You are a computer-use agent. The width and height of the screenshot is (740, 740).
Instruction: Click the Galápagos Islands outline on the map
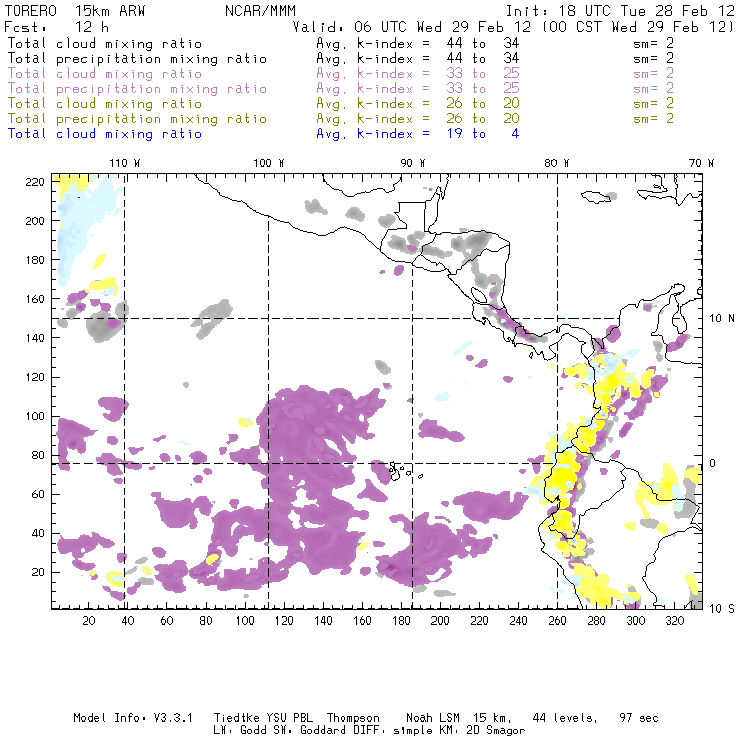(x=398, y=467)
